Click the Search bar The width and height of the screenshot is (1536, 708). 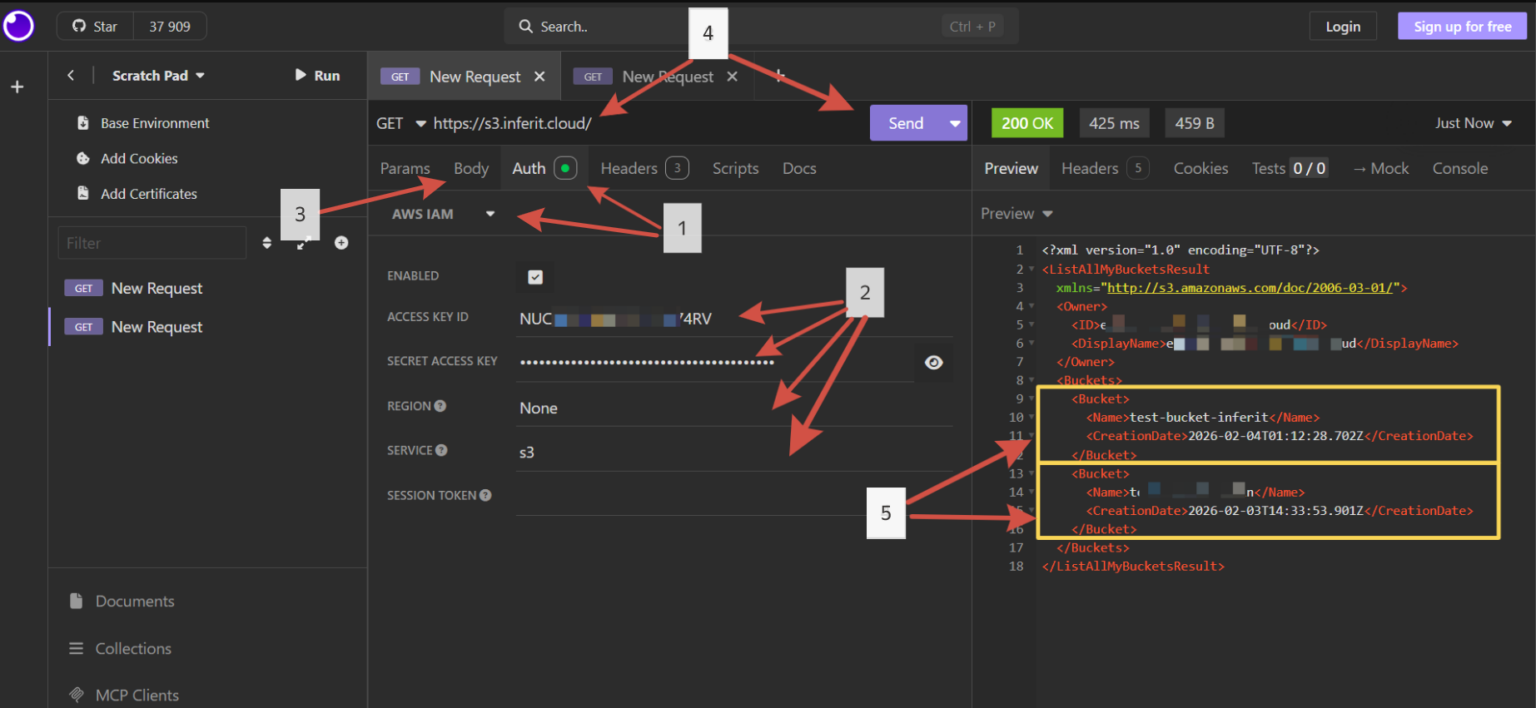(x=761, y=27)
